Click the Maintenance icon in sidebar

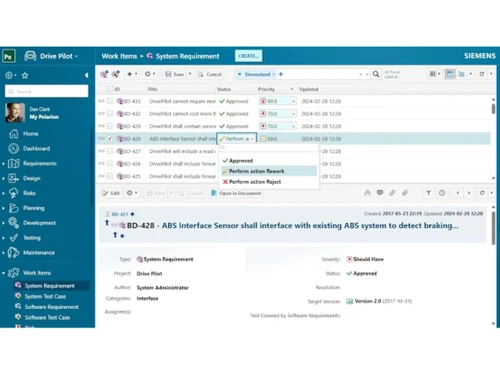click(14, 253)
